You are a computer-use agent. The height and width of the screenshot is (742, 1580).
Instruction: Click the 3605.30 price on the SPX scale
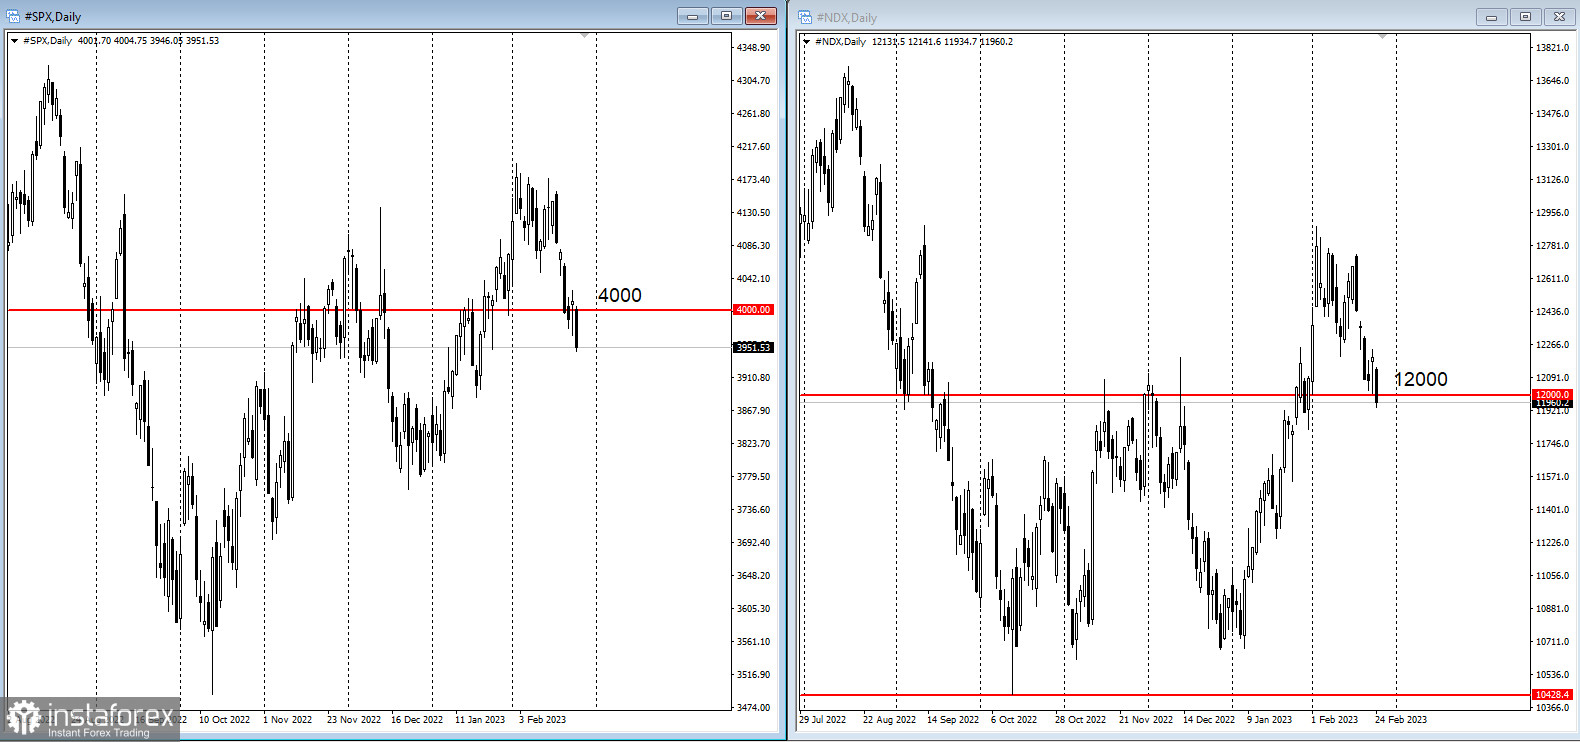[753, 609]
